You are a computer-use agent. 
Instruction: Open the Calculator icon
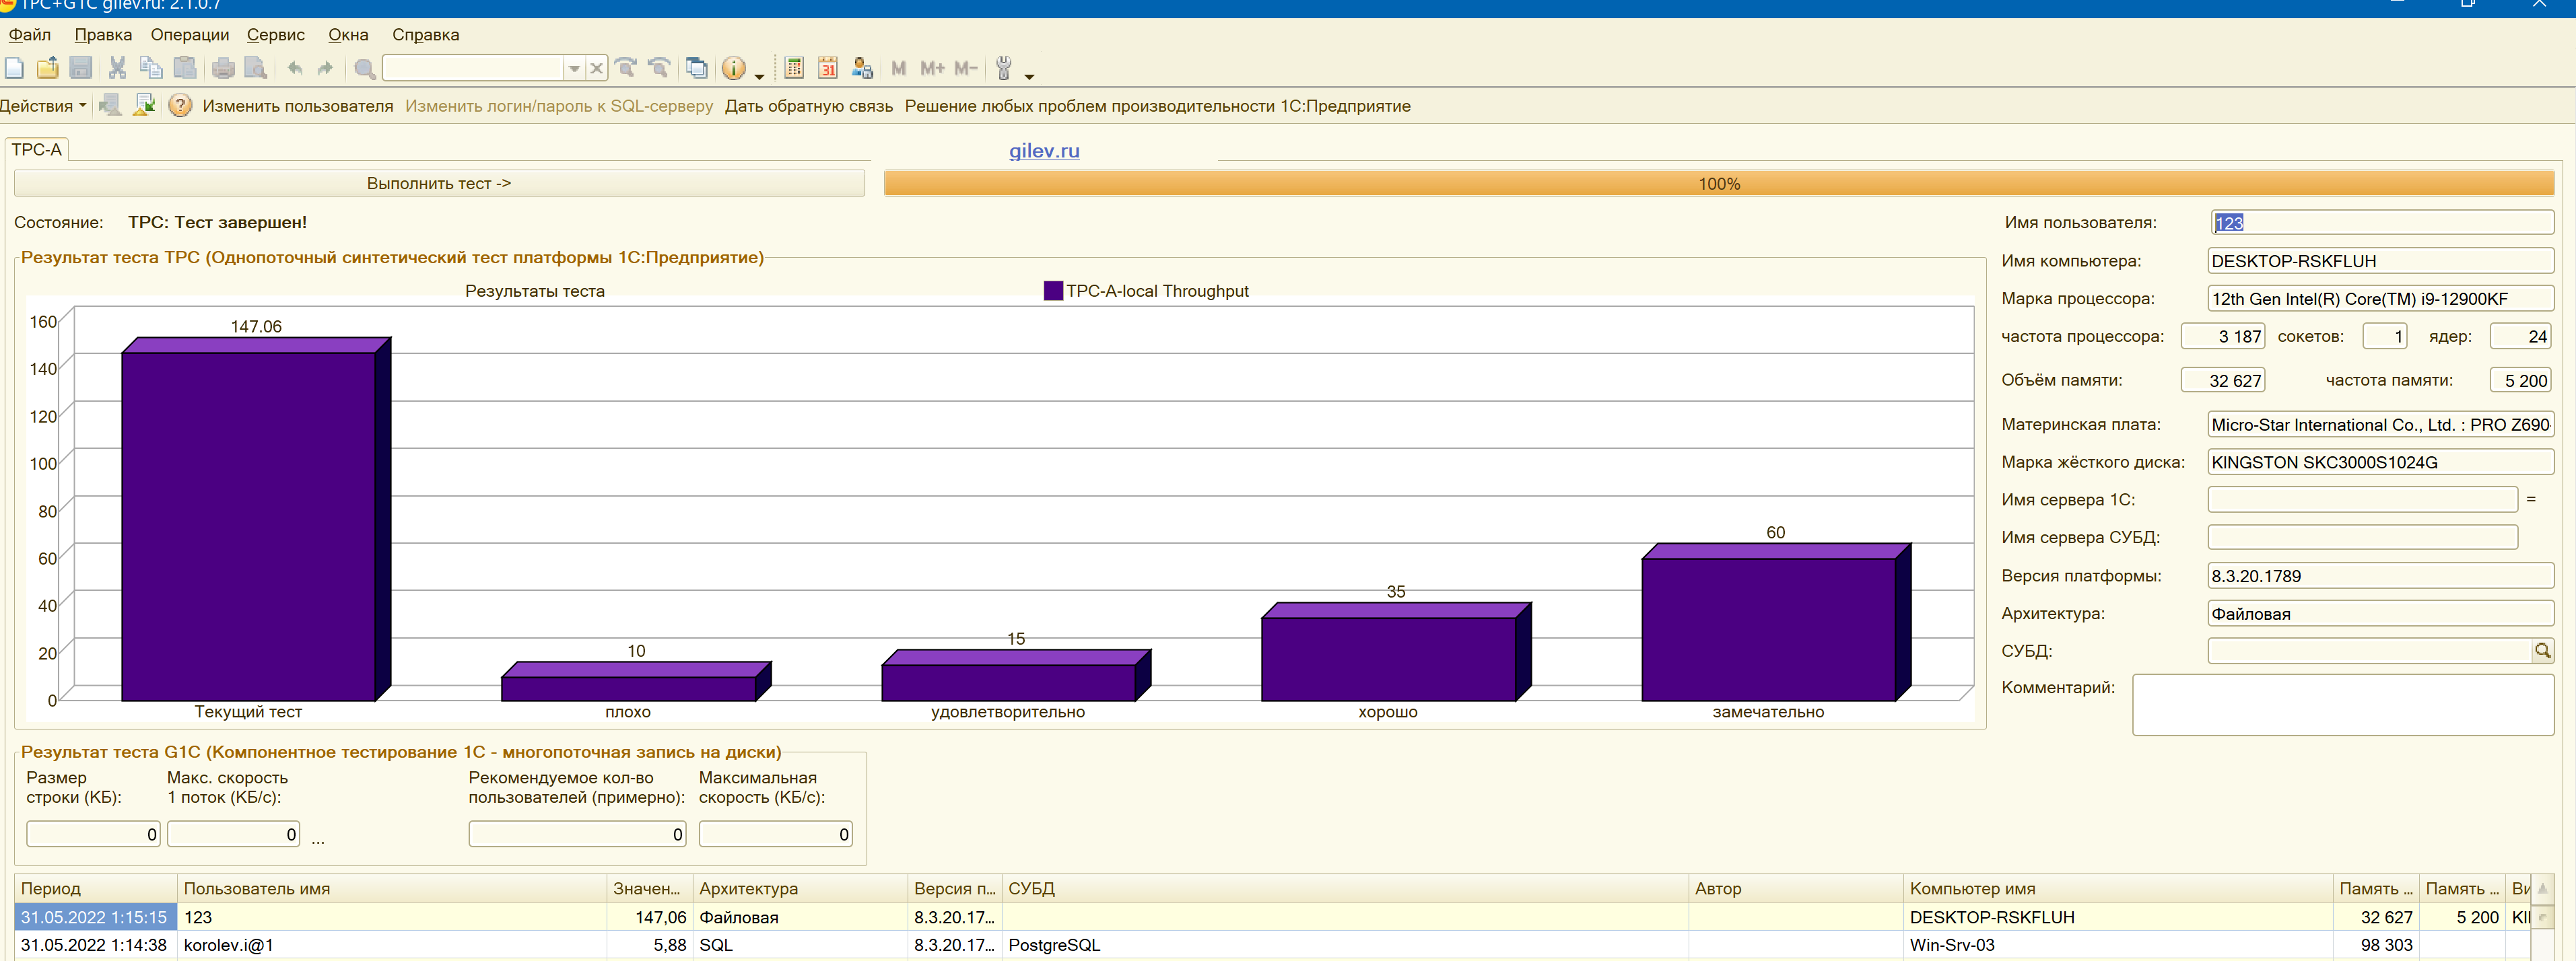(x=794, y=68)
